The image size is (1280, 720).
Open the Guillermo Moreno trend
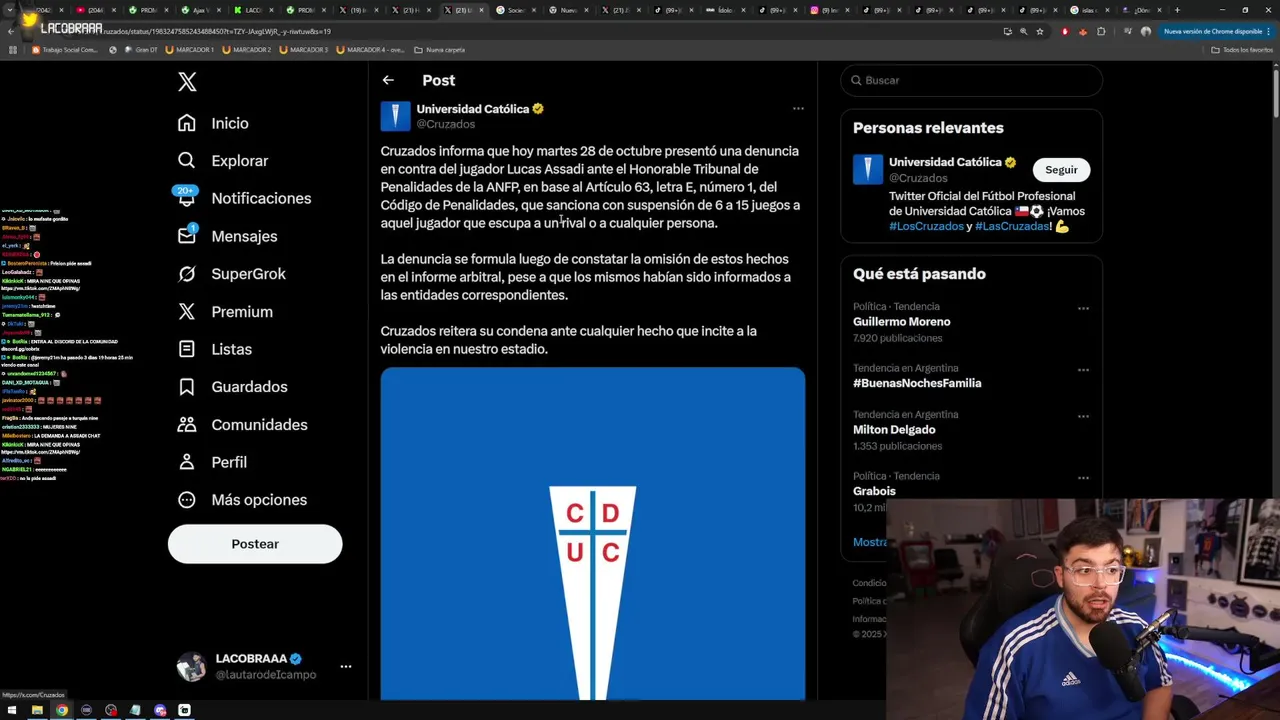click(901, 322)
